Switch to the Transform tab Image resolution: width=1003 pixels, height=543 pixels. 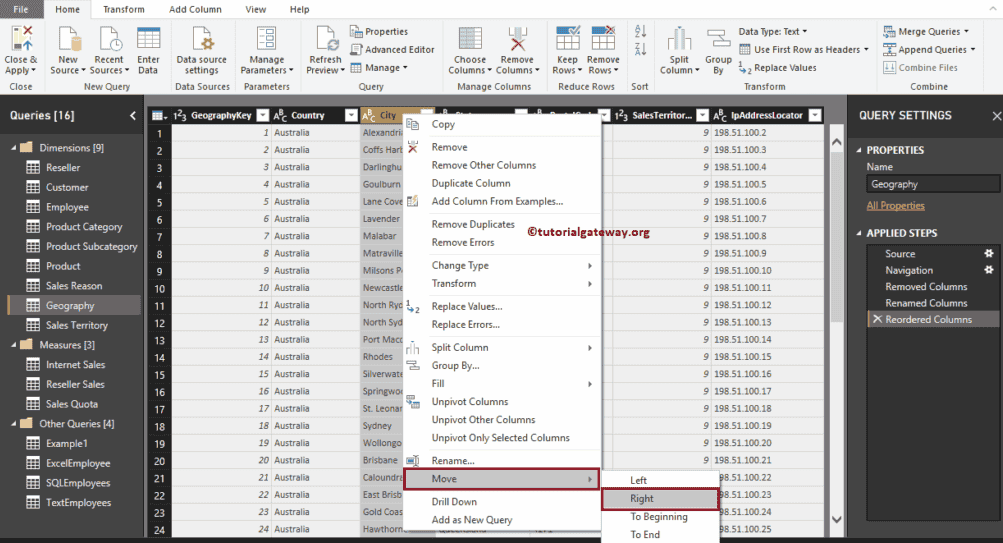pos(123,9)
